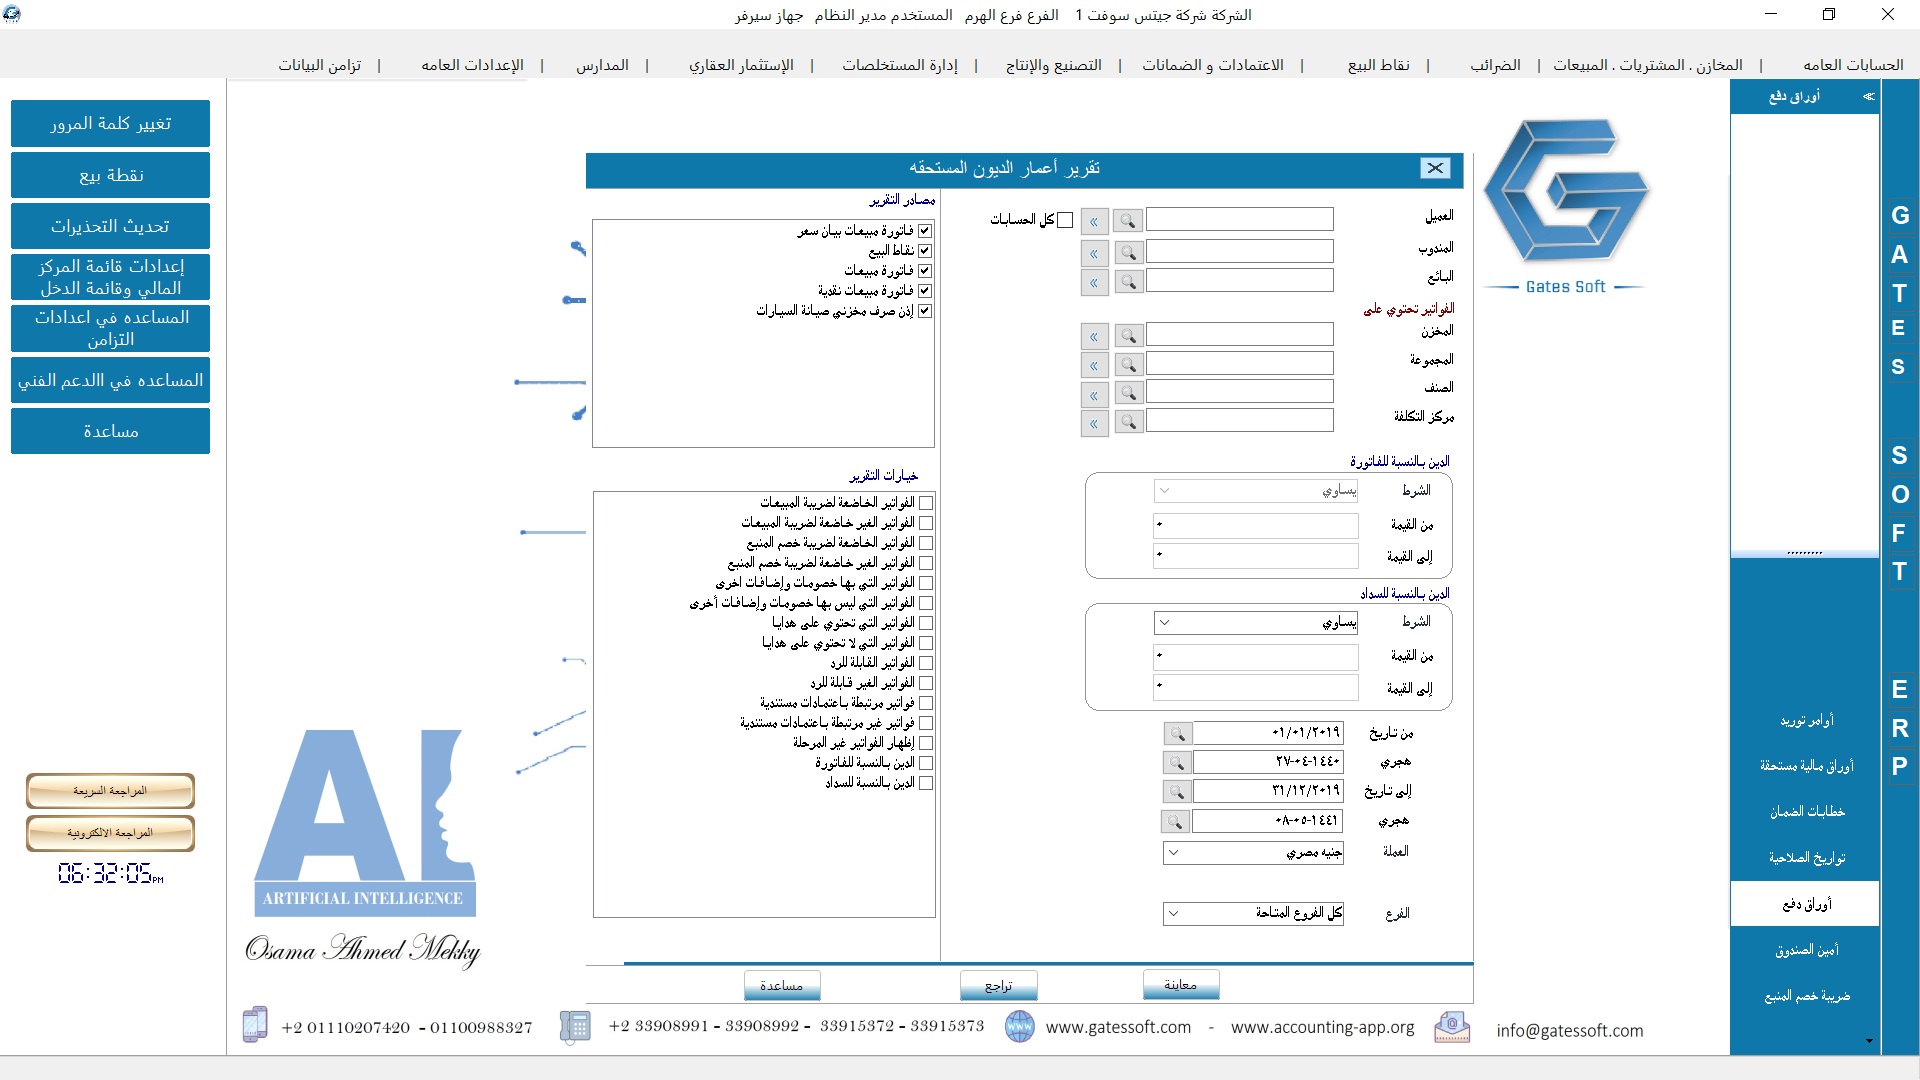Click معاينة preview button
The height and width of the screenshot is (1080, 1920).
(x=1181, y=985)
